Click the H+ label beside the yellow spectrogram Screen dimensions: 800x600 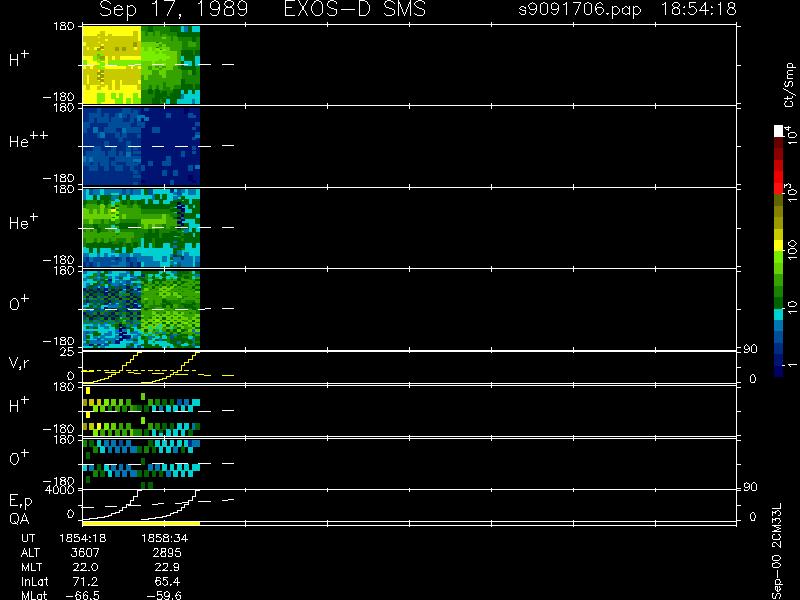click(x=19, y=59)
